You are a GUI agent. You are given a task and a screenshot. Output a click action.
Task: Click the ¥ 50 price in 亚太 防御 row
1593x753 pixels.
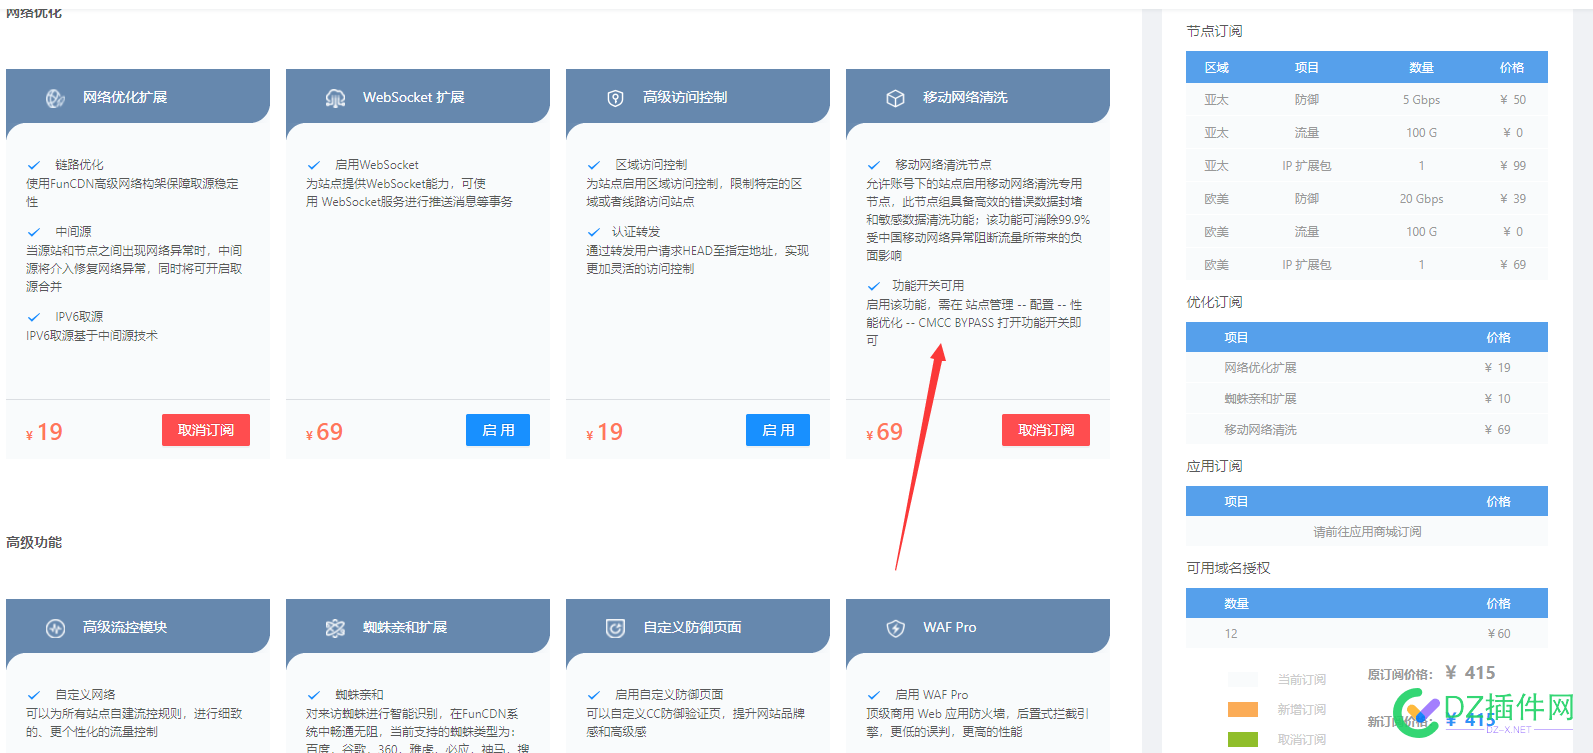pos(1512,100)
